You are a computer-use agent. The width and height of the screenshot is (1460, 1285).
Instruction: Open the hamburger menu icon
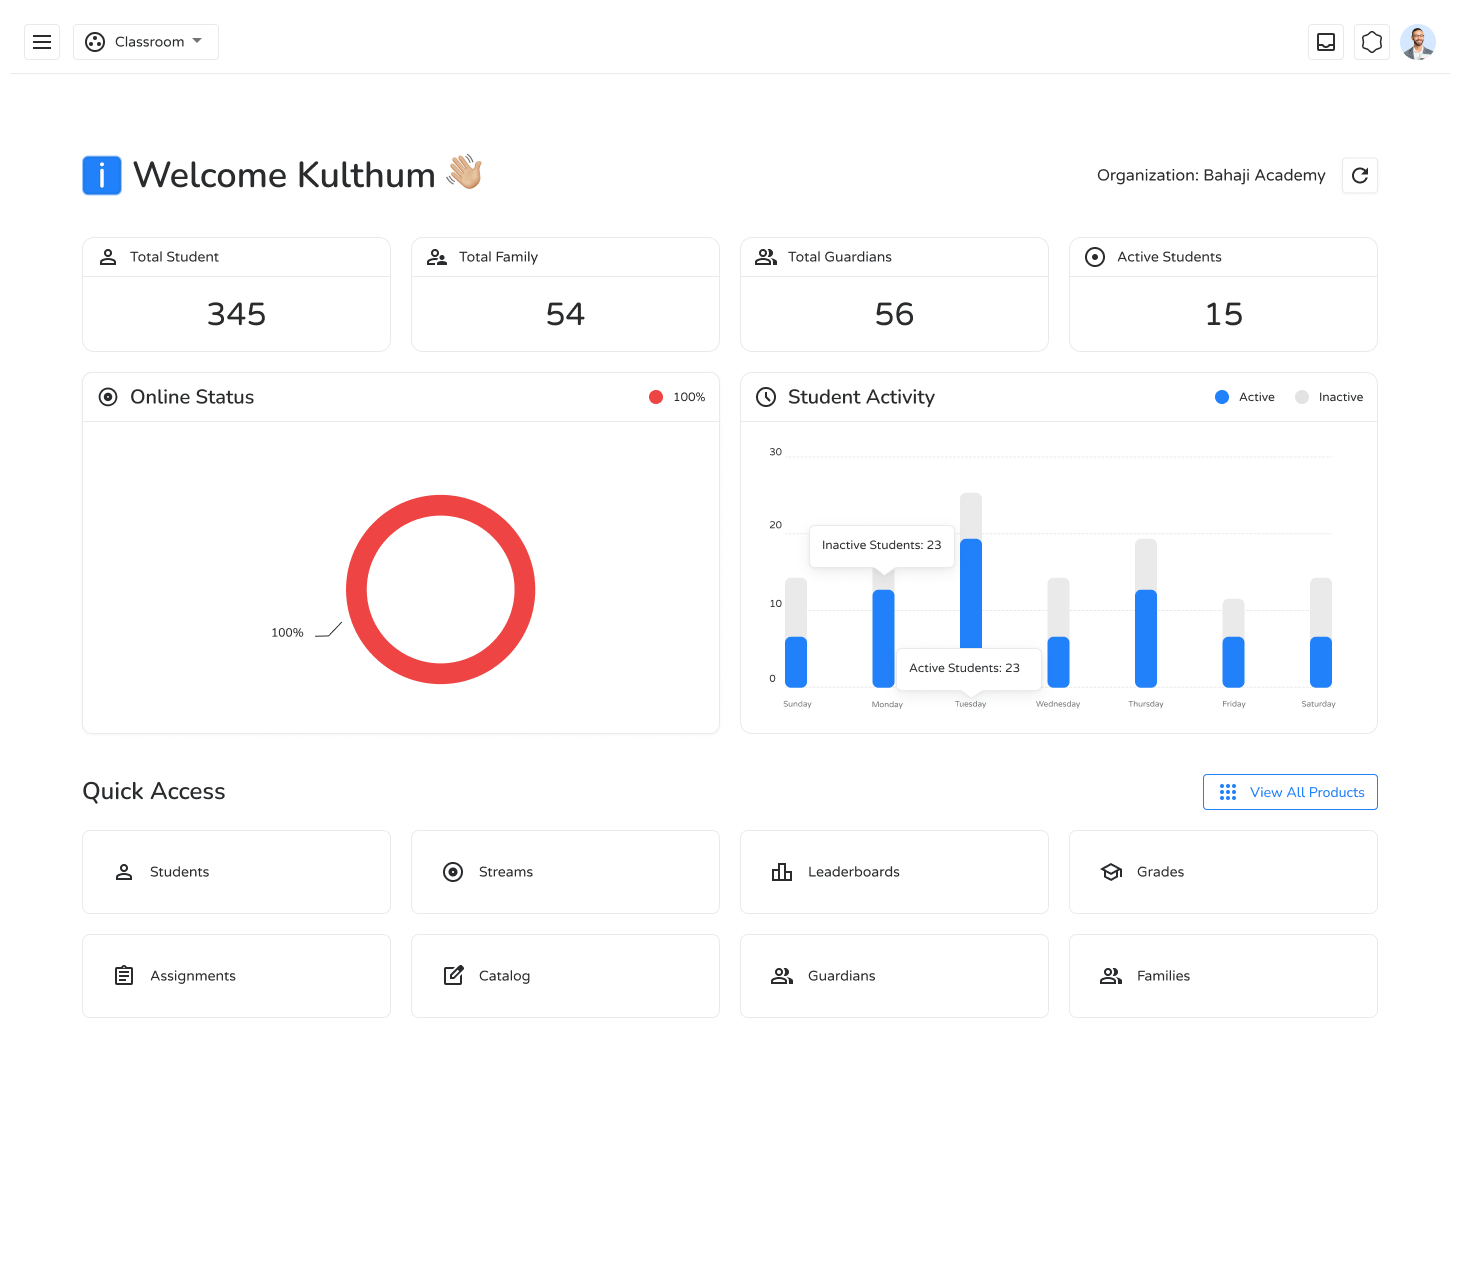[x=42, y=42]
